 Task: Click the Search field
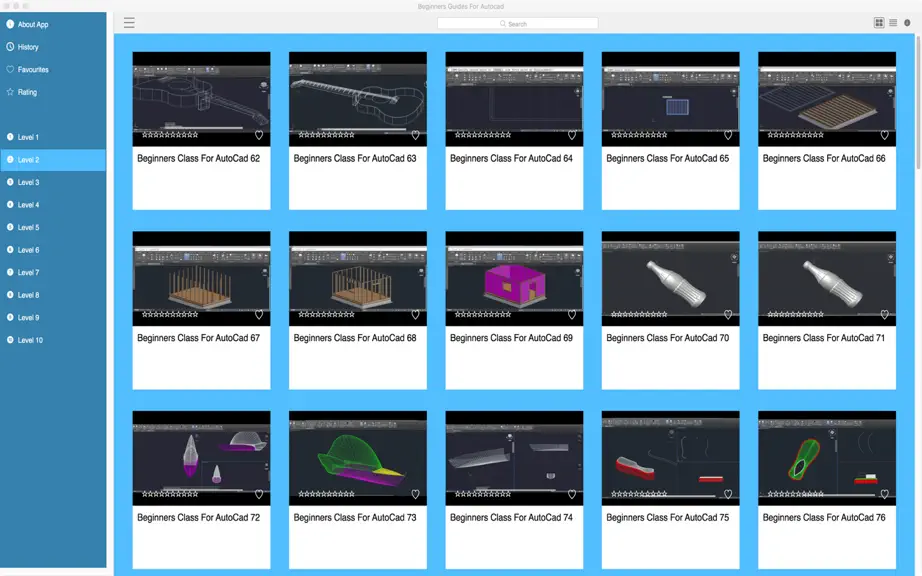tap(517, 24)
